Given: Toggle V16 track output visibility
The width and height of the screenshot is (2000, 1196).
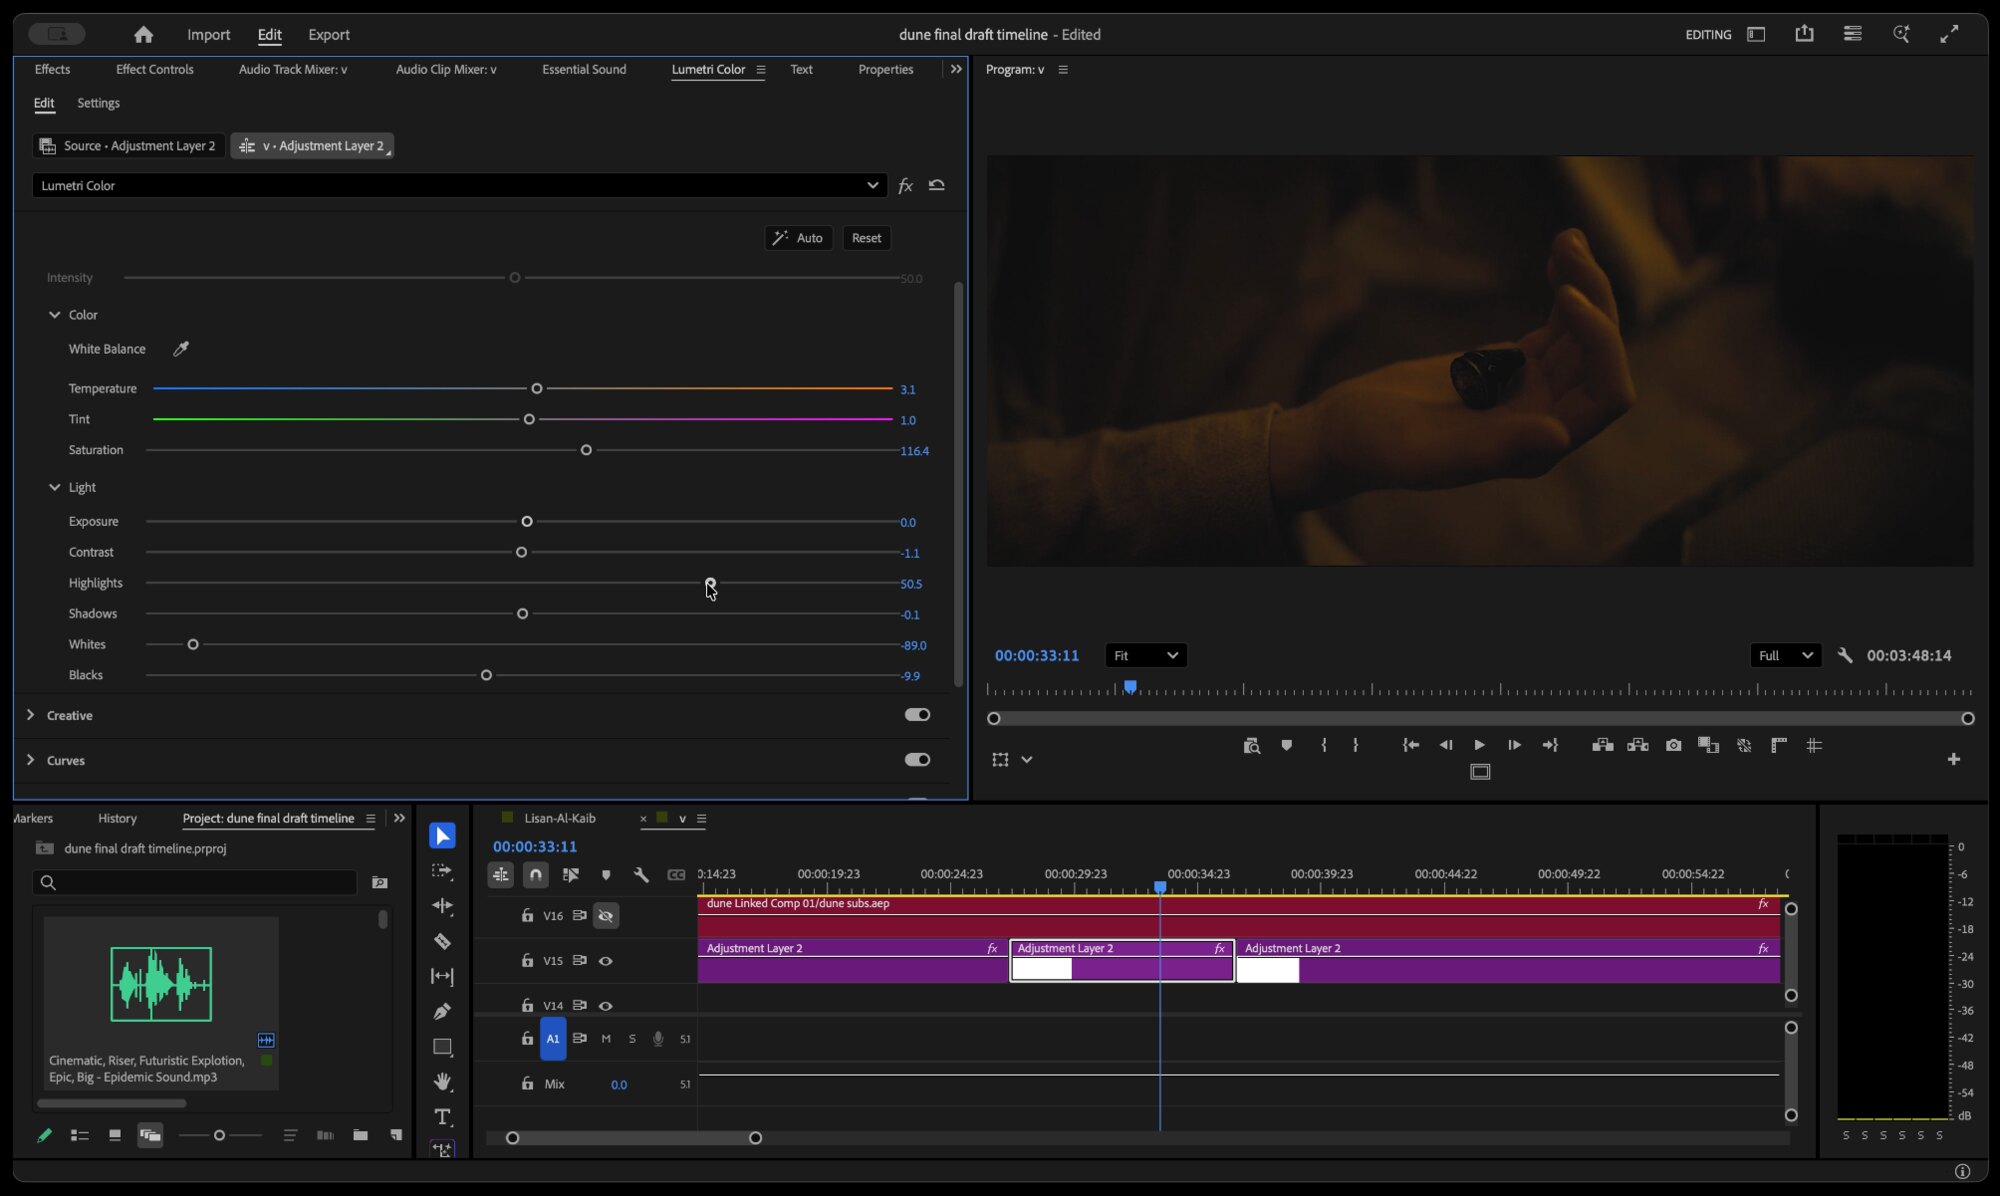Looking at the screenshot, I should click(605, 916).
